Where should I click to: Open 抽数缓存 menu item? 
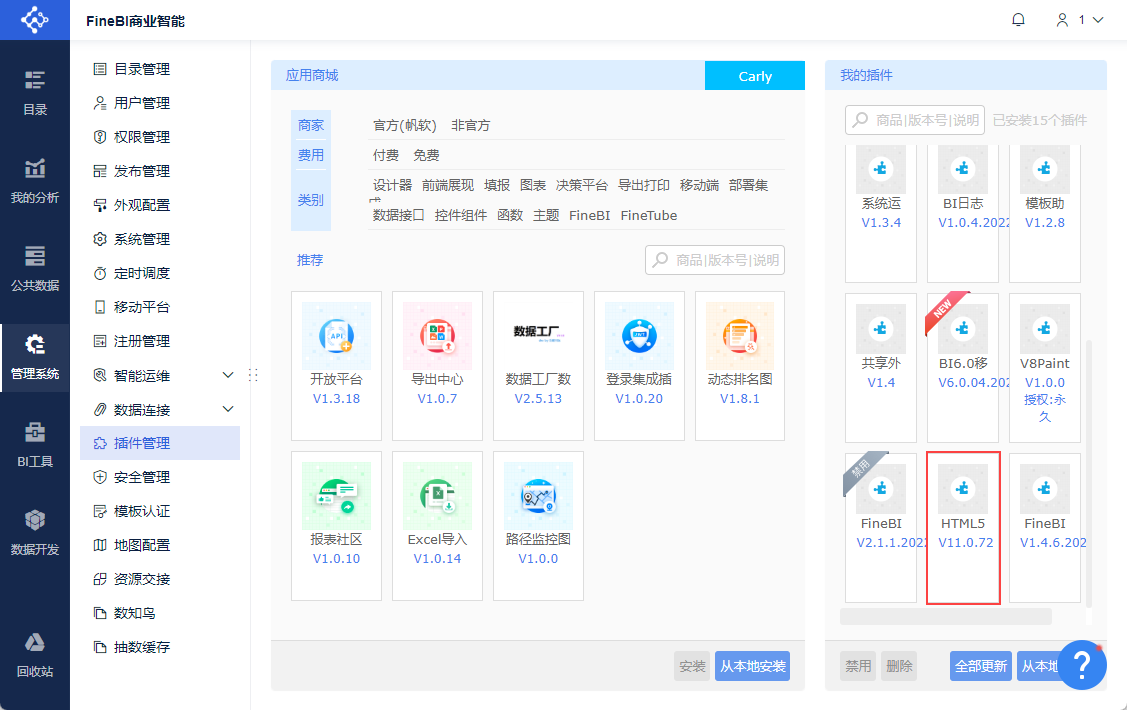point(160,647)
